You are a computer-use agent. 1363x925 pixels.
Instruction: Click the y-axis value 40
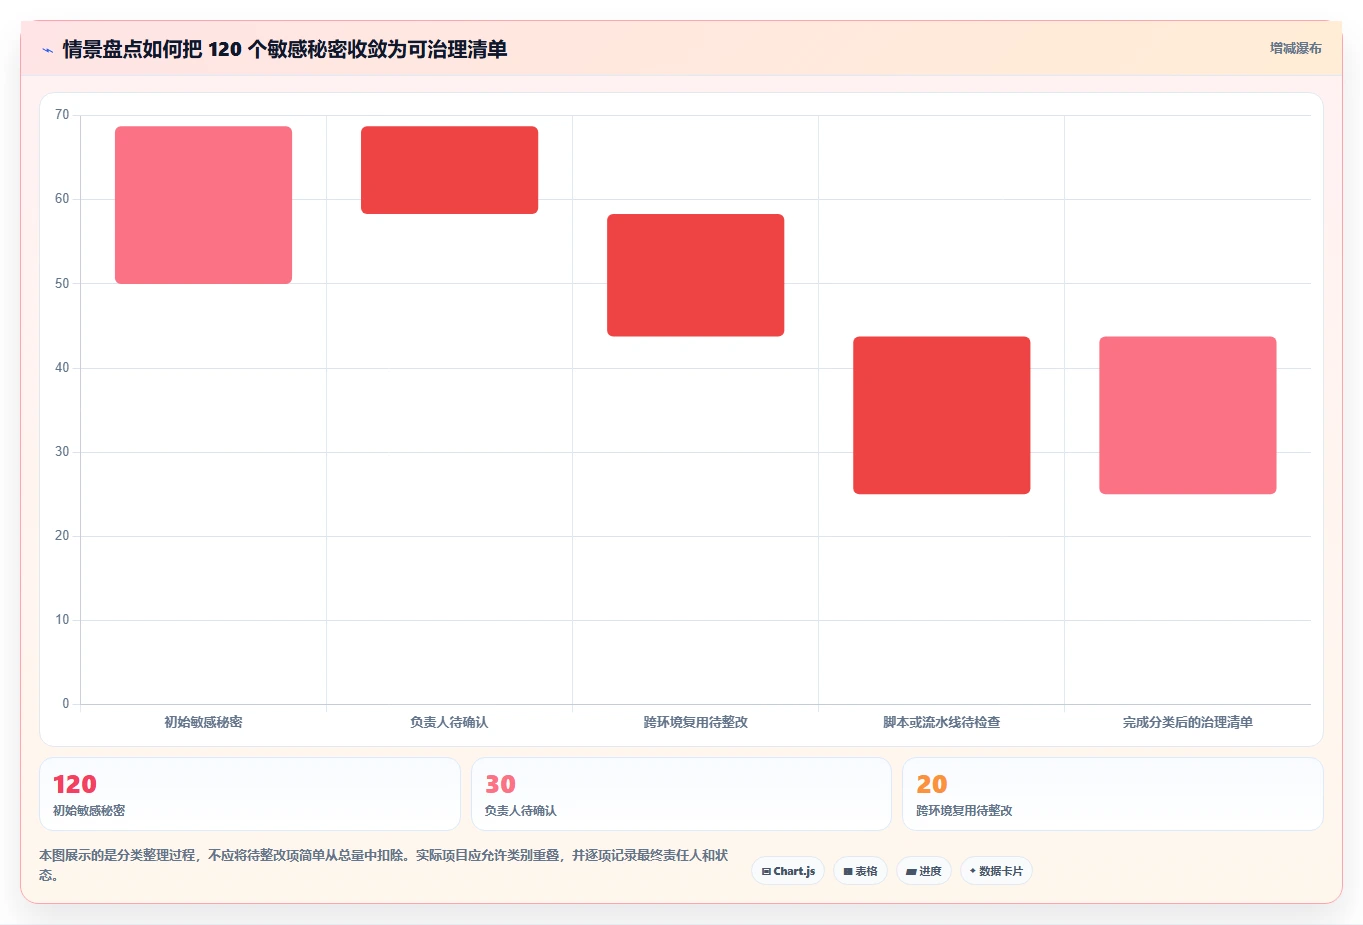coord(62,367)
